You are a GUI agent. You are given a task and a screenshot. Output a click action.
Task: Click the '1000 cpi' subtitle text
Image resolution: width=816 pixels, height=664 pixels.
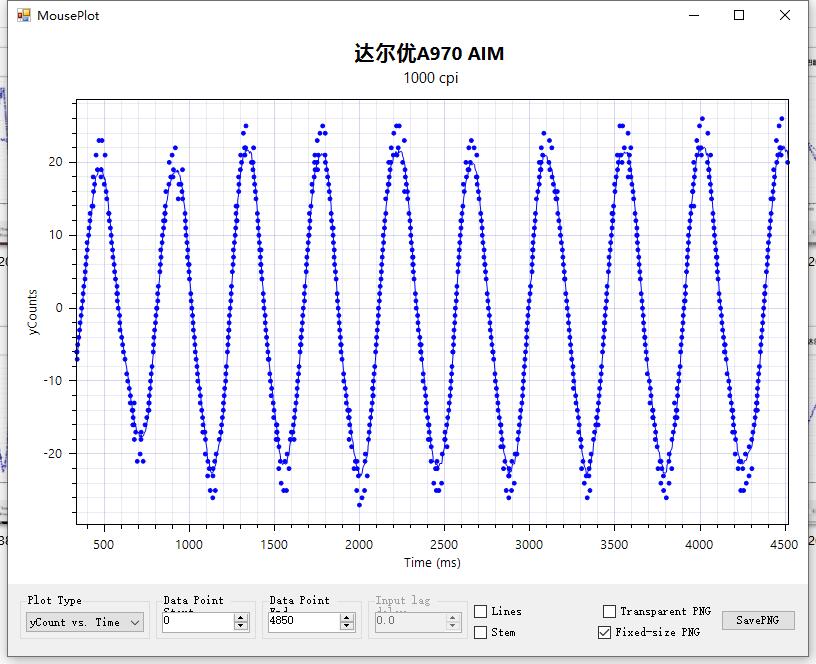coord(431,78)
